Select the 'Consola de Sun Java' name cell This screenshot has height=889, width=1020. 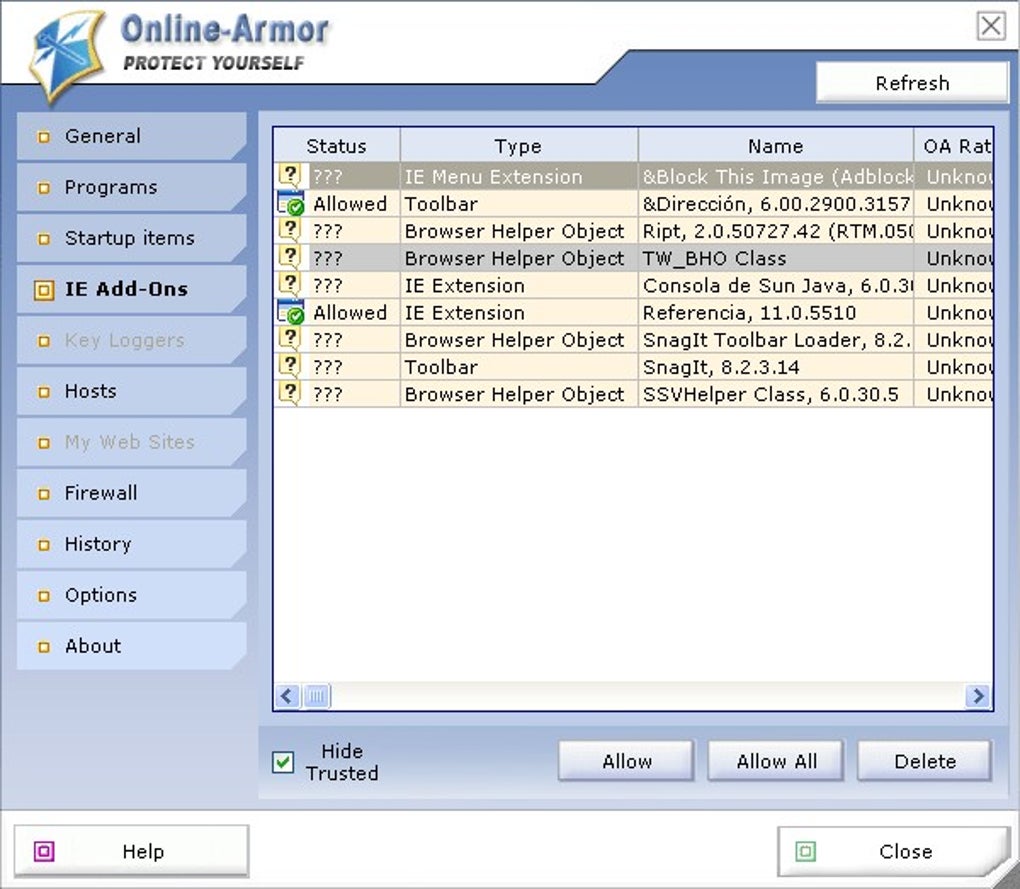(776, 285)
